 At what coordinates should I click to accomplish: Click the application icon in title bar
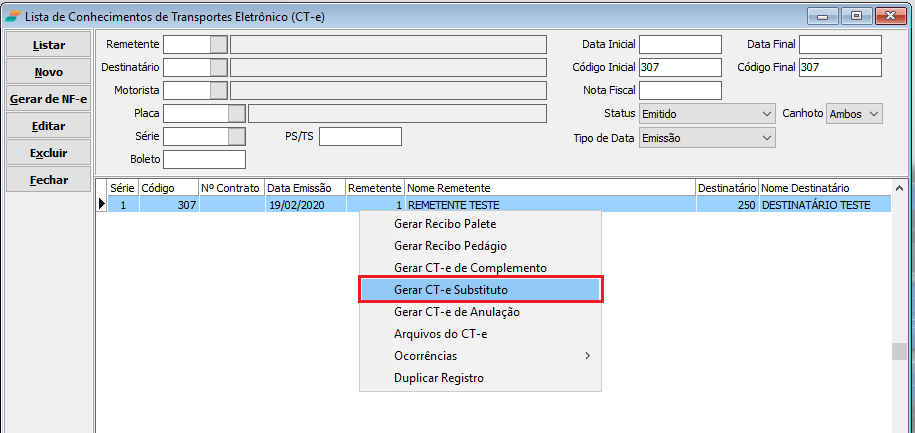point(11,17)
